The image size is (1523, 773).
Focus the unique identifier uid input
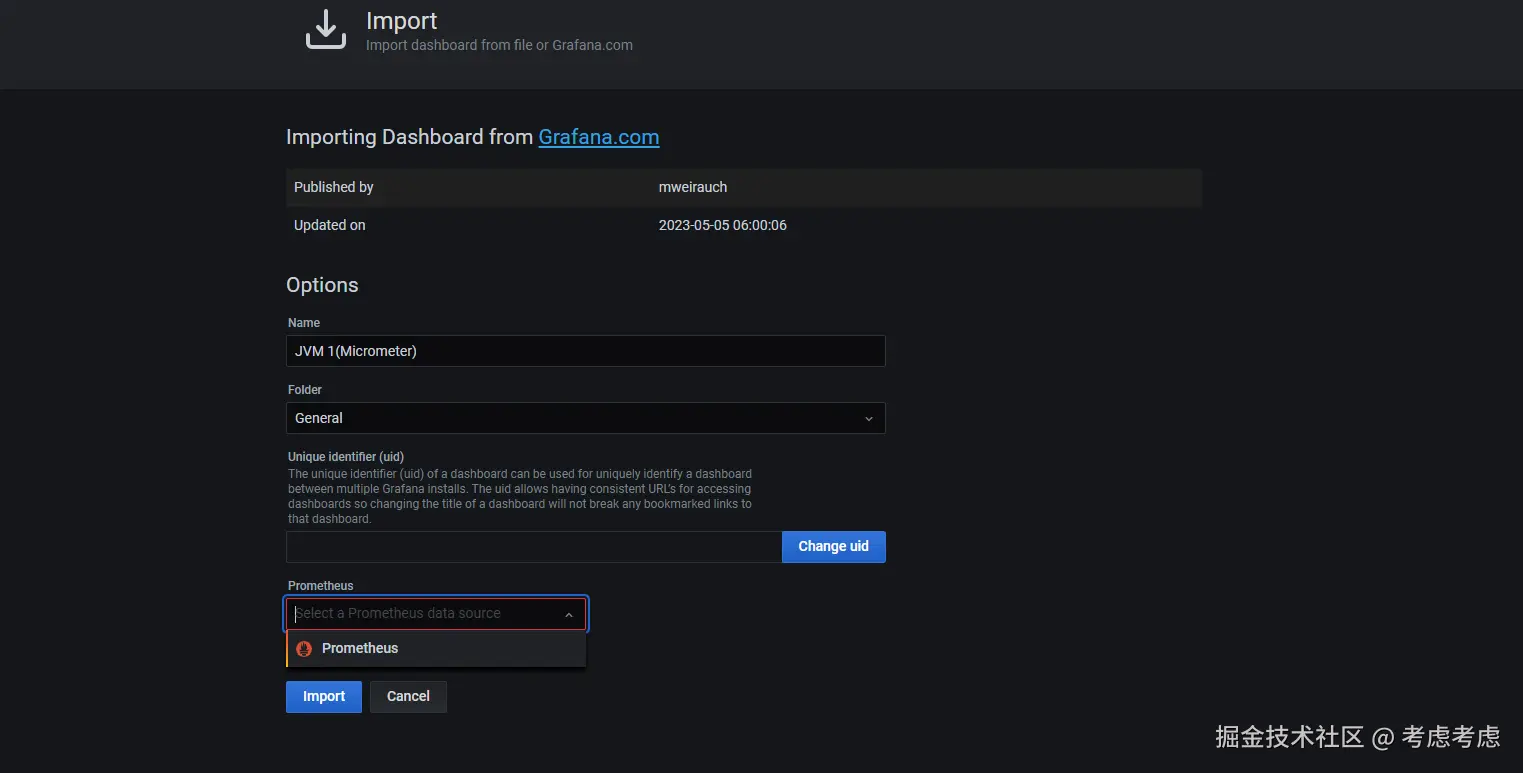pyautogui.click(x=534, y=547)
